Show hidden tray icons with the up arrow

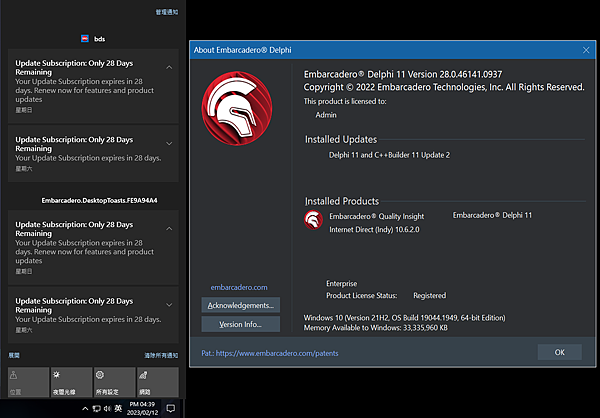[85, 409]
